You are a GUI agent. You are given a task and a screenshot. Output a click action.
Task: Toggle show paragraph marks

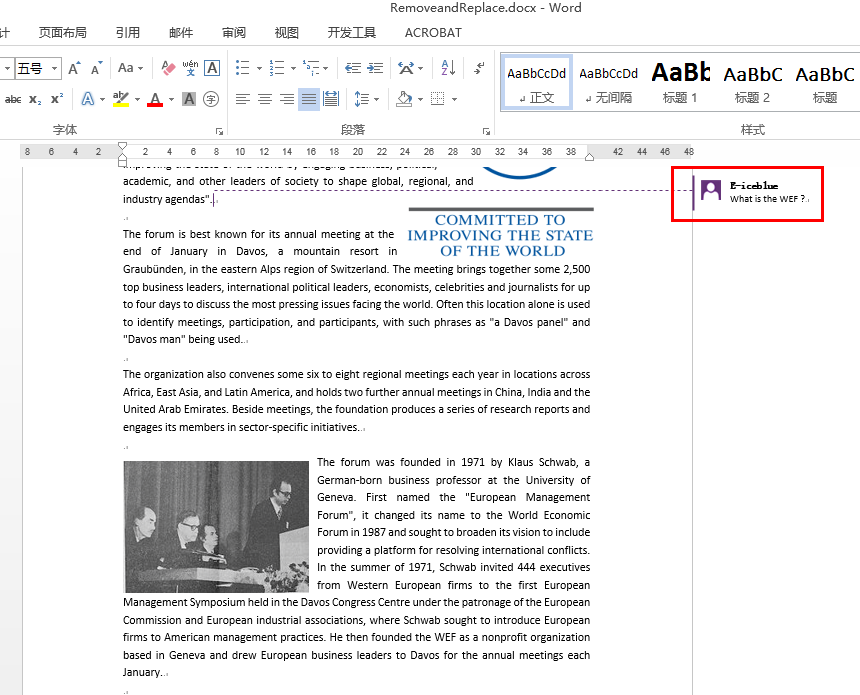pos(479,68)
